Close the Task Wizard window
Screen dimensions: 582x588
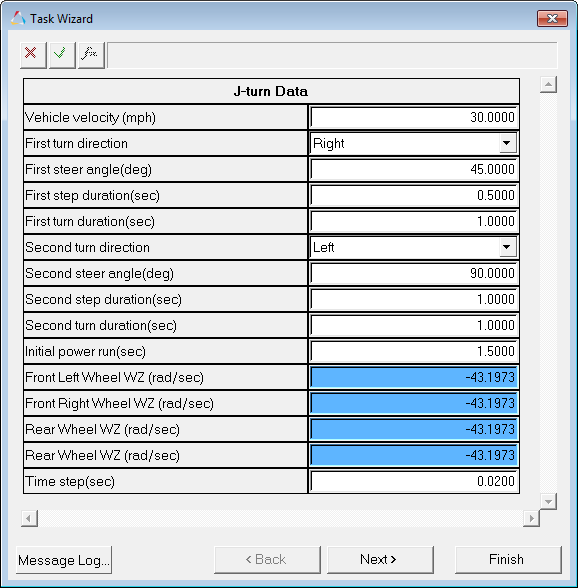click(x=552, y=19)
